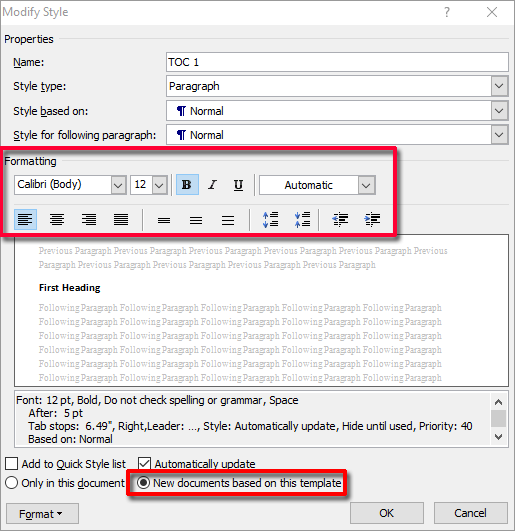The height and width of the screenshot is (531, 515).
Task: Open the Style type dropdown
Action: tap(499, 86)
